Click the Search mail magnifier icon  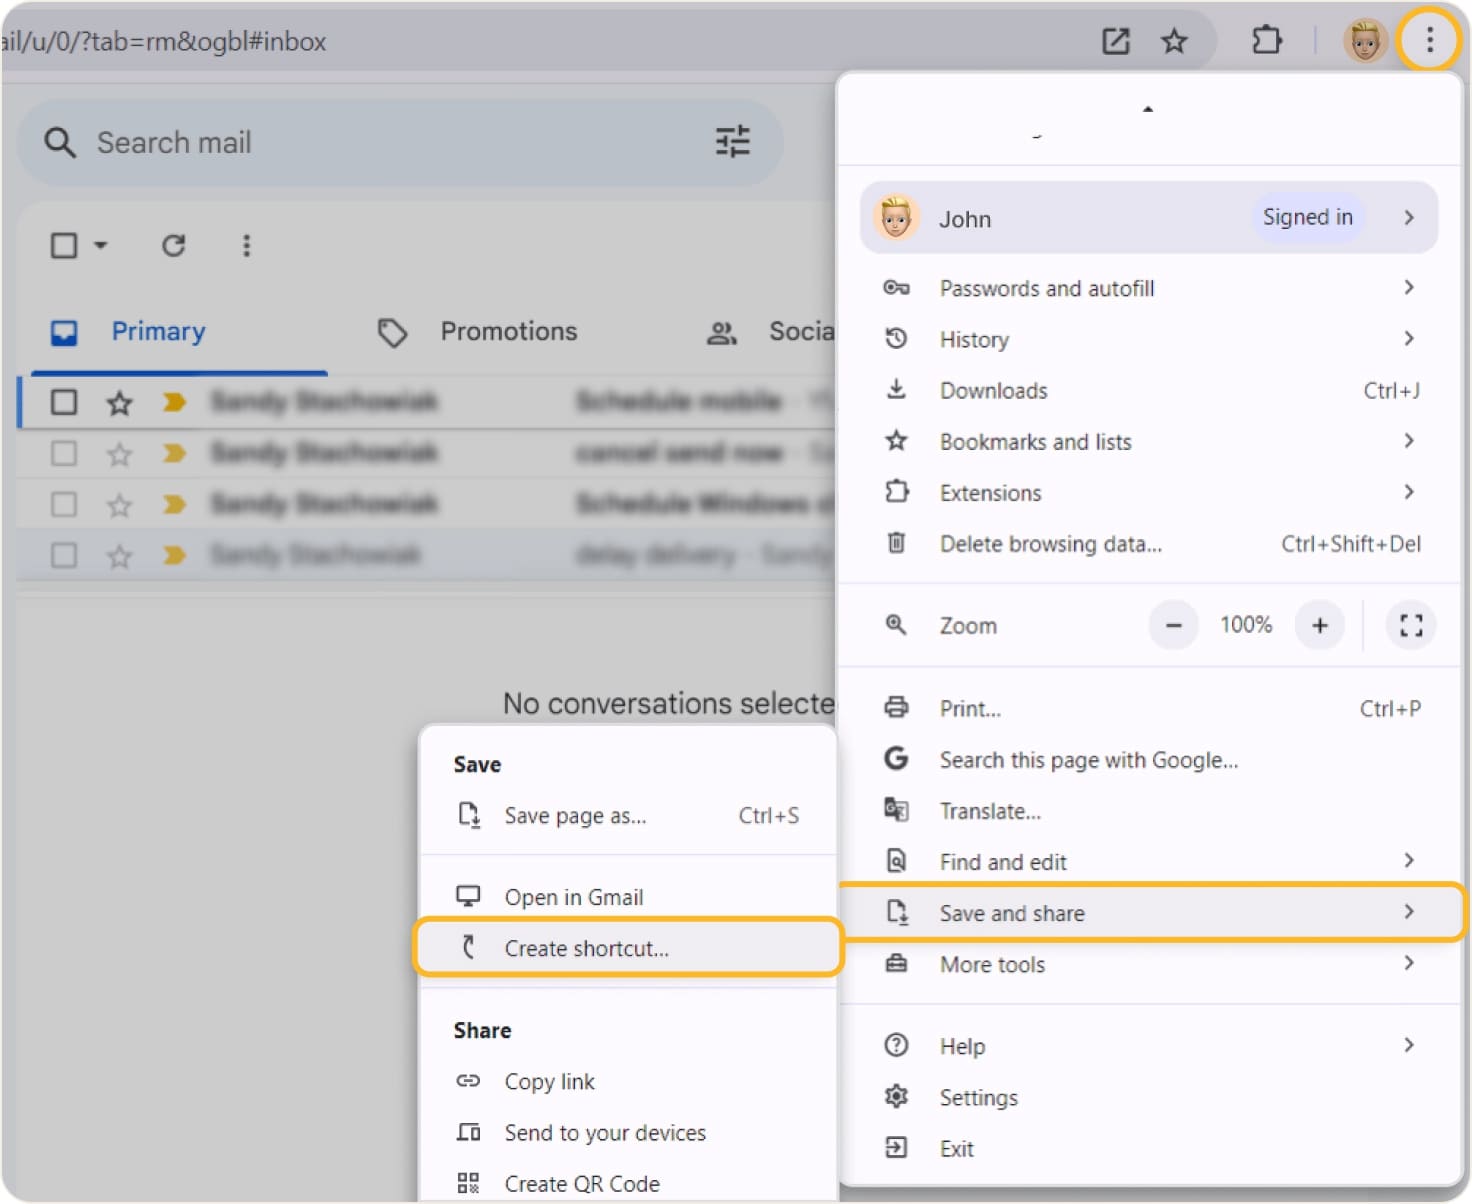(x=59, y=142)
